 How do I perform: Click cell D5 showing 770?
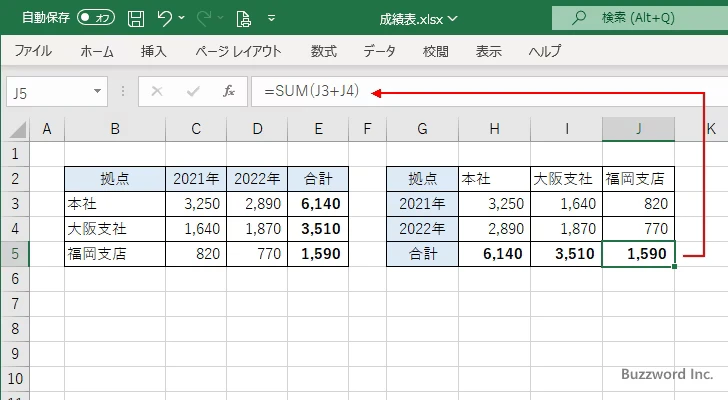click(257, 254)
